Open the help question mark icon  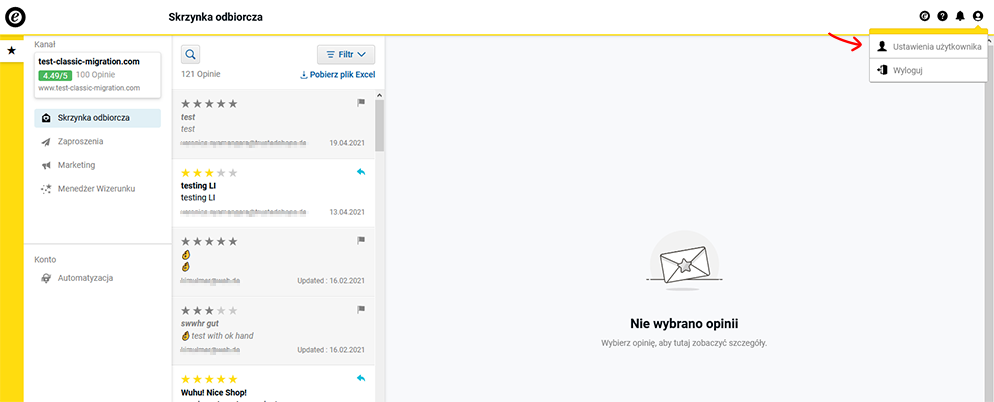tap(942, 16)
